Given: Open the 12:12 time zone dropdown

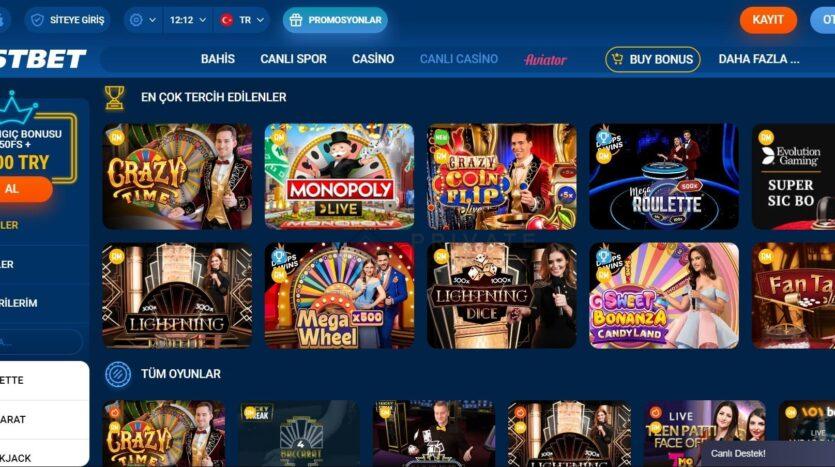Looking at the screenshot, I should pyautogui.click(x=187, y=20).
